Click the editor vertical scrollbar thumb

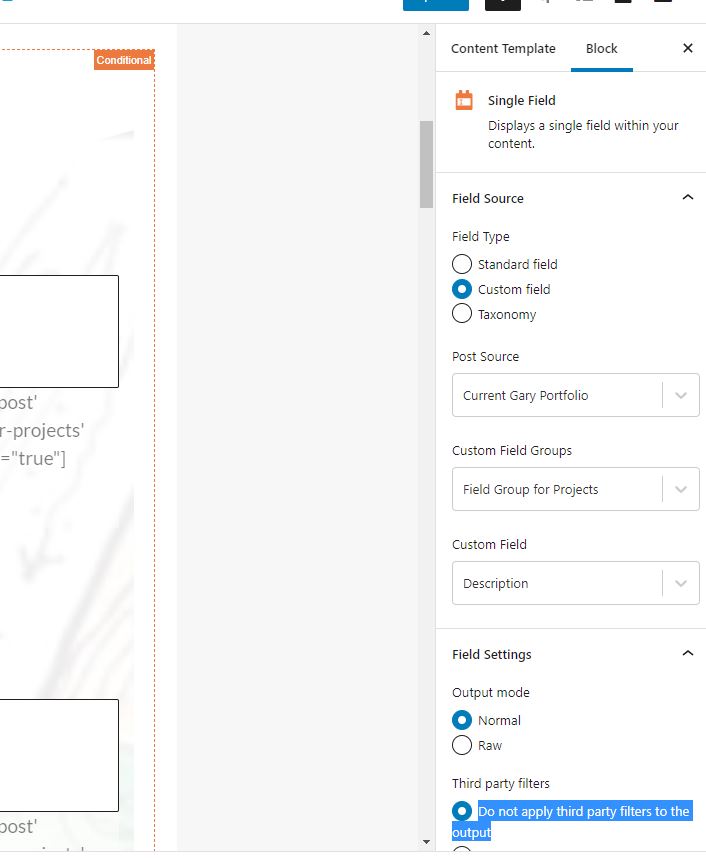click(x=426, y=164)
